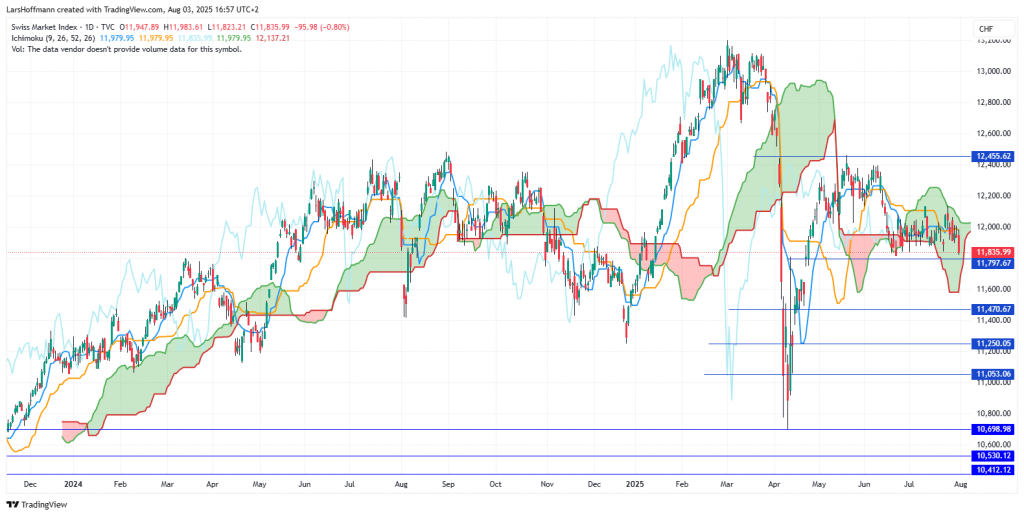Select the 11,470.67 support line label
The image size is (1024, 516).
point(992,309)
